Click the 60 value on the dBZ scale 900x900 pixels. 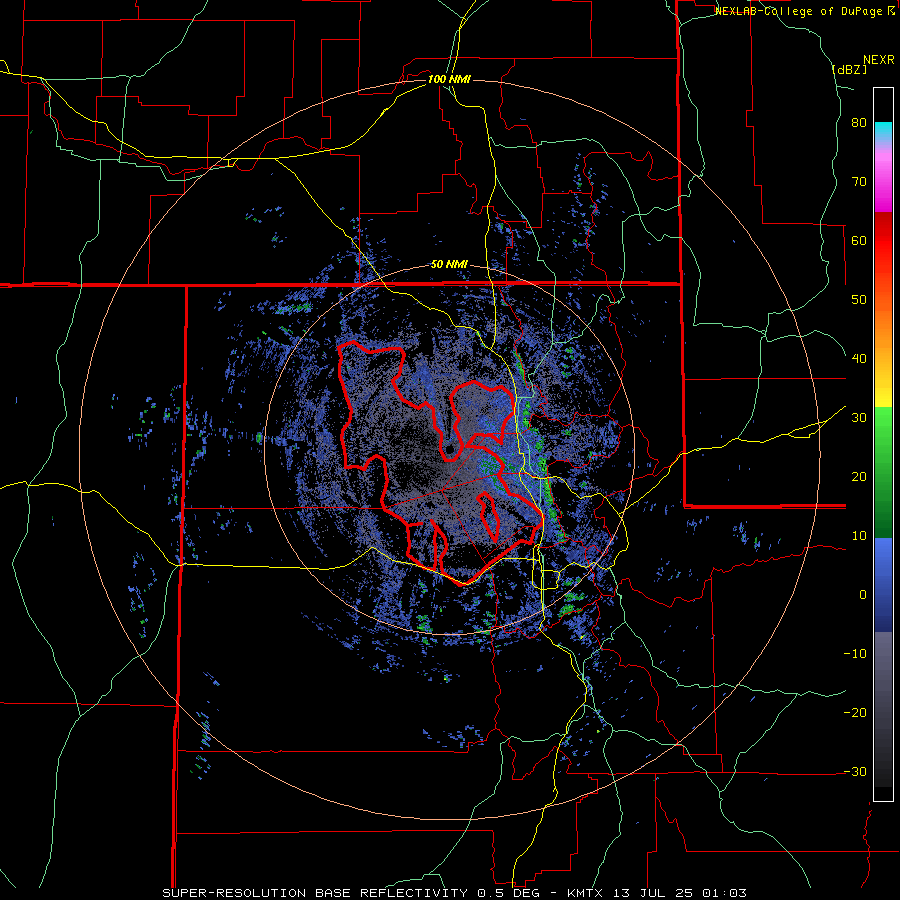coord(859,240)
